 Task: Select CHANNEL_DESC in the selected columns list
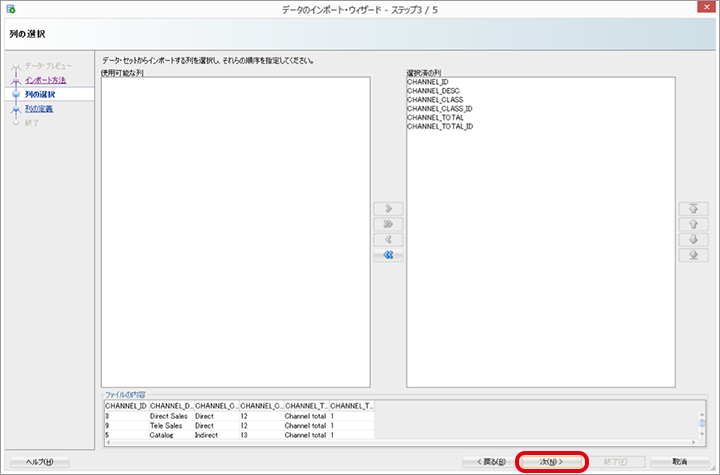tap(432, 91)
